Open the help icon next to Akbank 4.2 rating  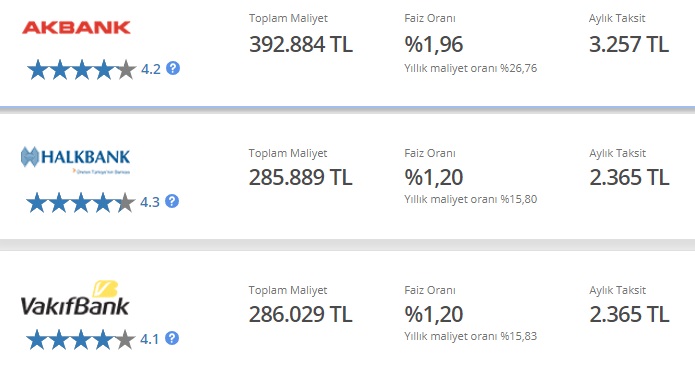tap(173, 68)
